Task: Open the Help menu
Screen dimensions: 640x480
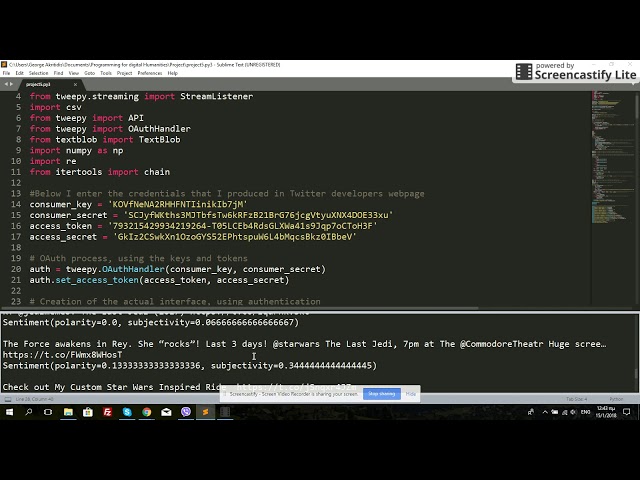Action: 173,73
